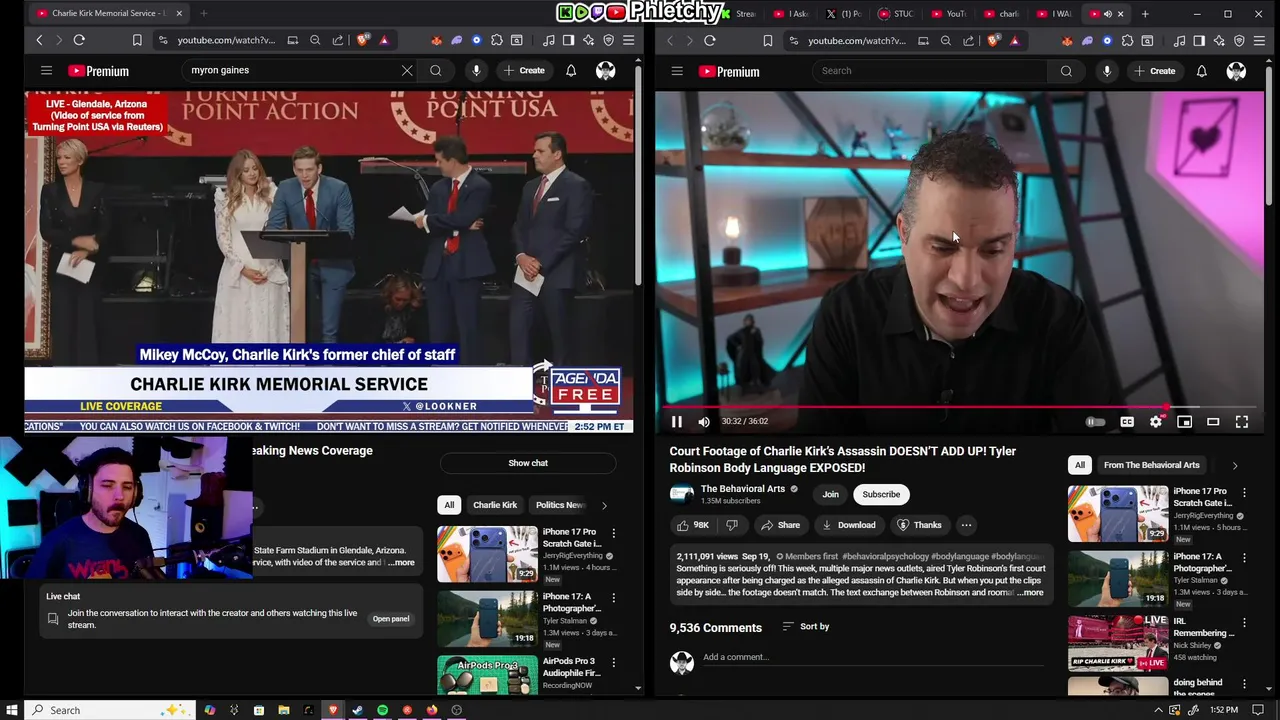This screenshot has width=1280, height=720.
Task: Go to YouTube Premium home in left window
Action: pyautogui.click(x=98, y=71)
